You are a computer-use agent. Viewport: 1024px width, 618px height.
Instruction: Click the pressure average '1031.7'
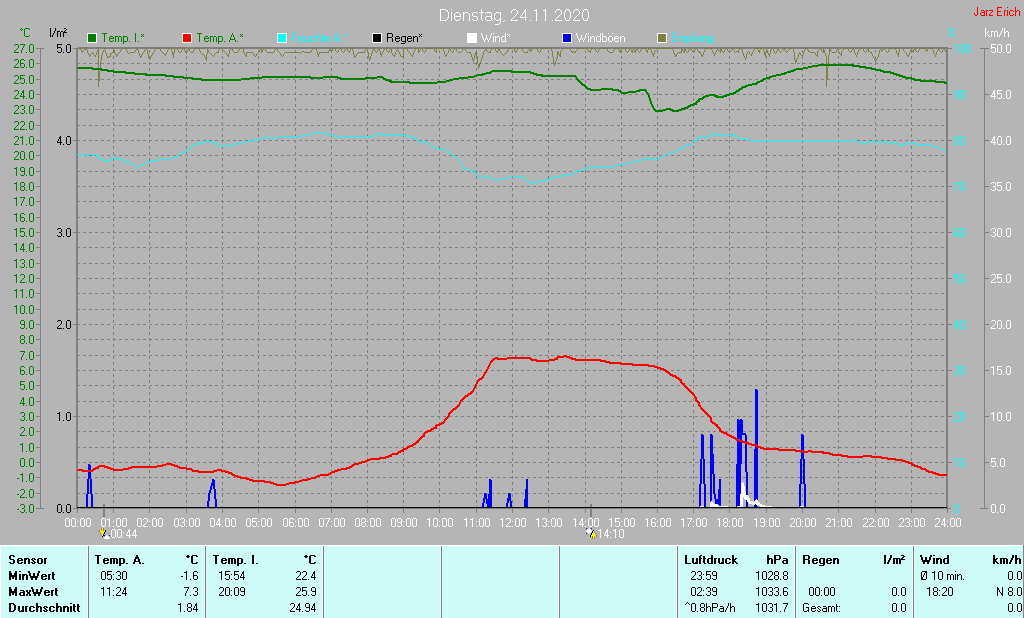pos(772,608)
